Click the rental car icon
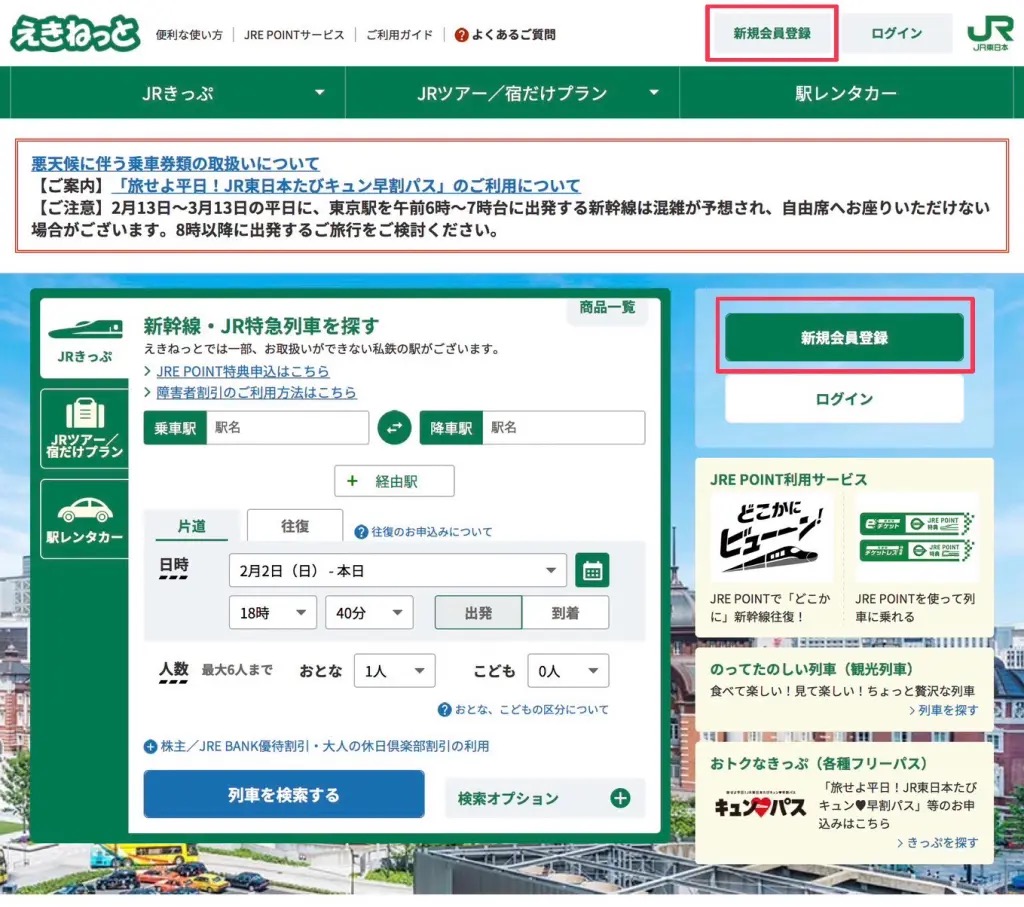1024x907 pixels. tap(85, 510)
